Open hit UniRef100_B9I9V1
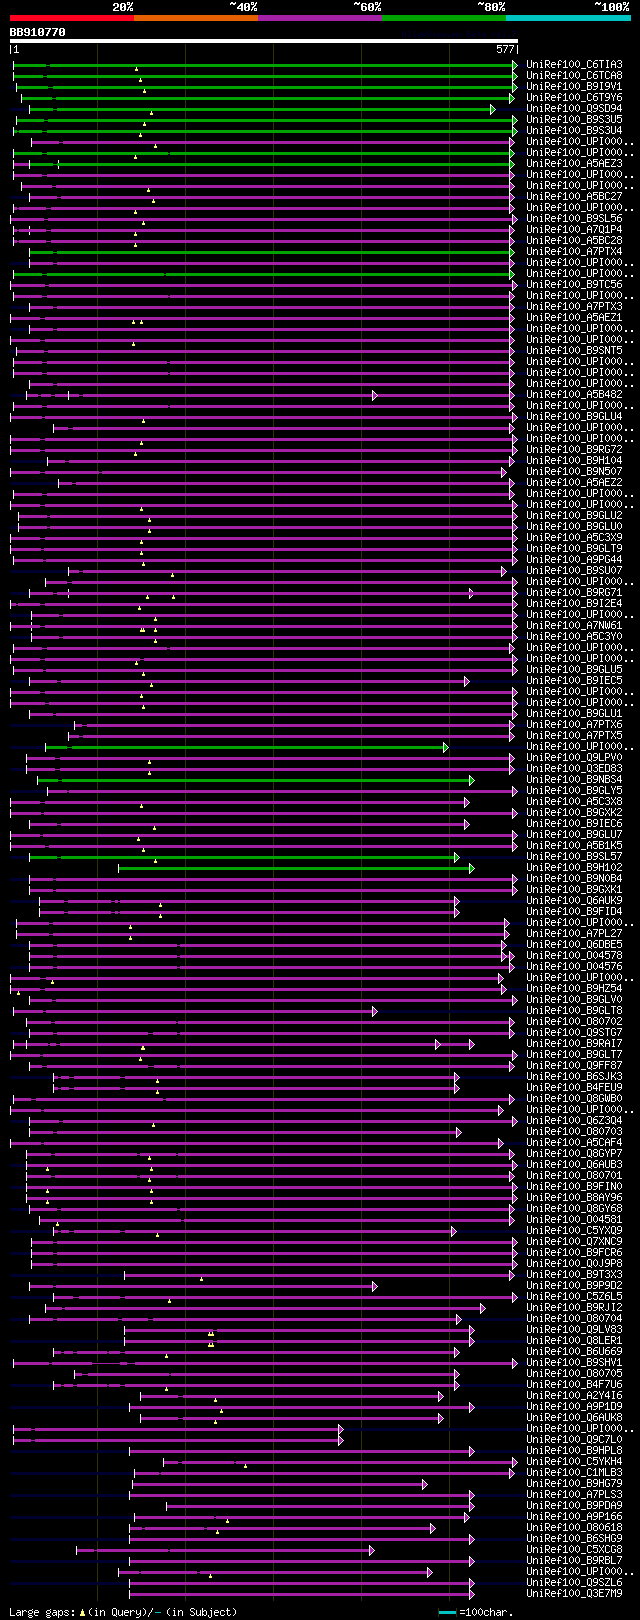The width and height of the screenshot is (640, 1620). [x=574, y=87]
